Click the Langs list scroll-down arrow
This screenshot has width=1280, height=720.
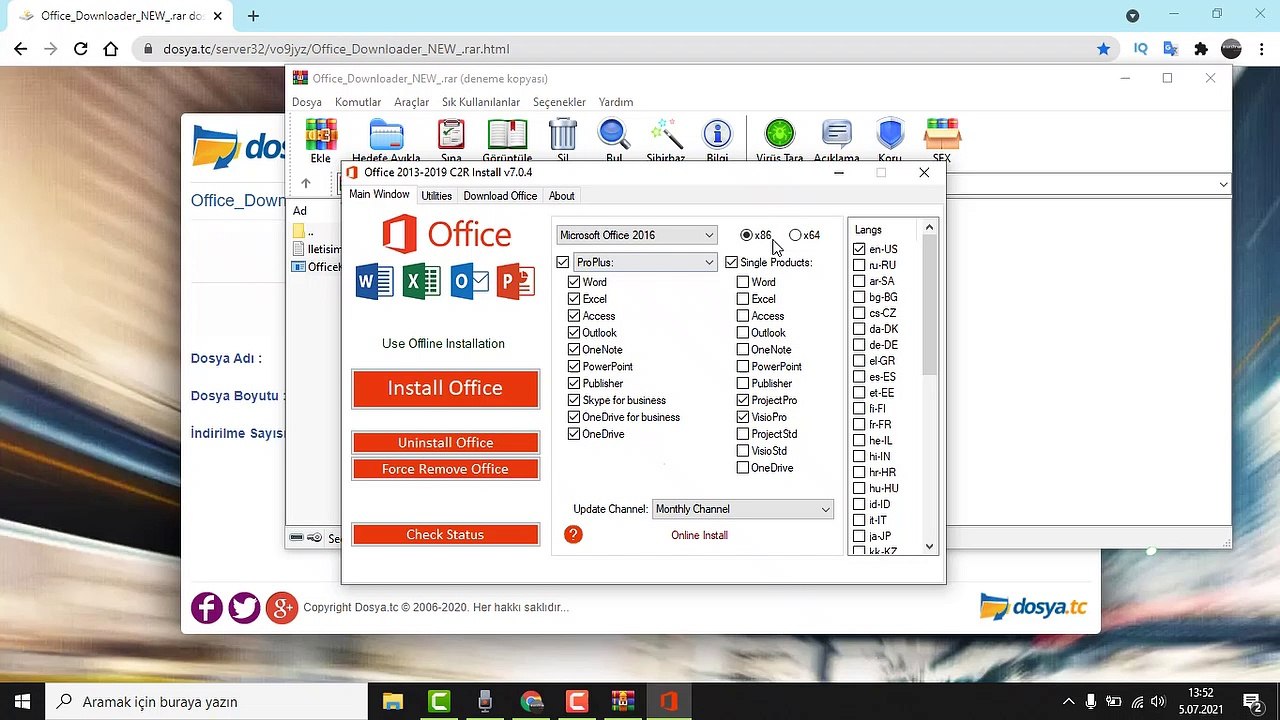(x=929, y=546)
